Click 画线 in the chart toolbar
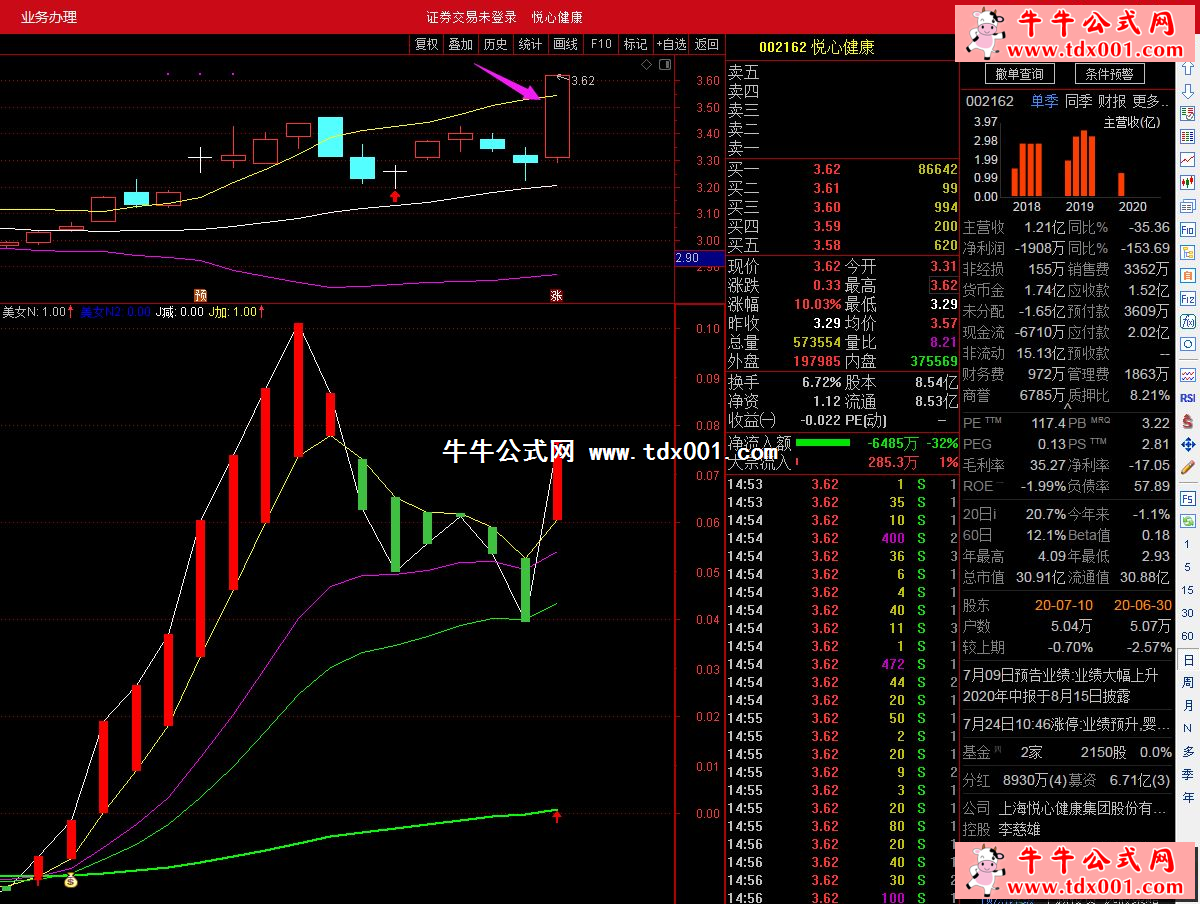Image resolution: width=1200 pixels, height=904 pixels. tap(565, 44)
